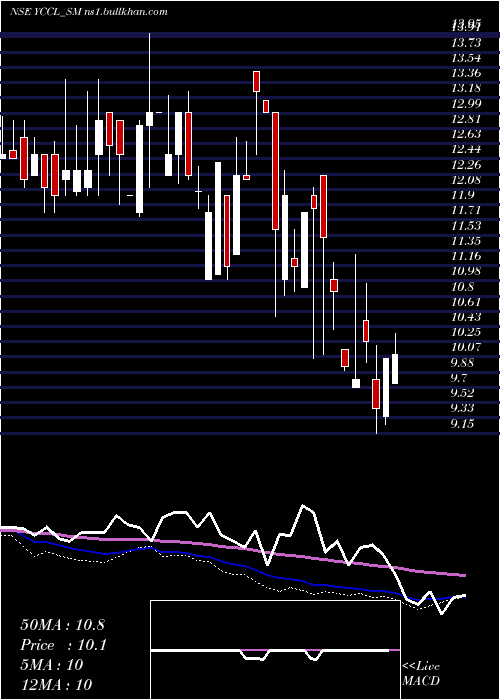Viewport: 500px width, 700px height.
Task: Click the 10.8 price axis label
Action: pos(463,287)
